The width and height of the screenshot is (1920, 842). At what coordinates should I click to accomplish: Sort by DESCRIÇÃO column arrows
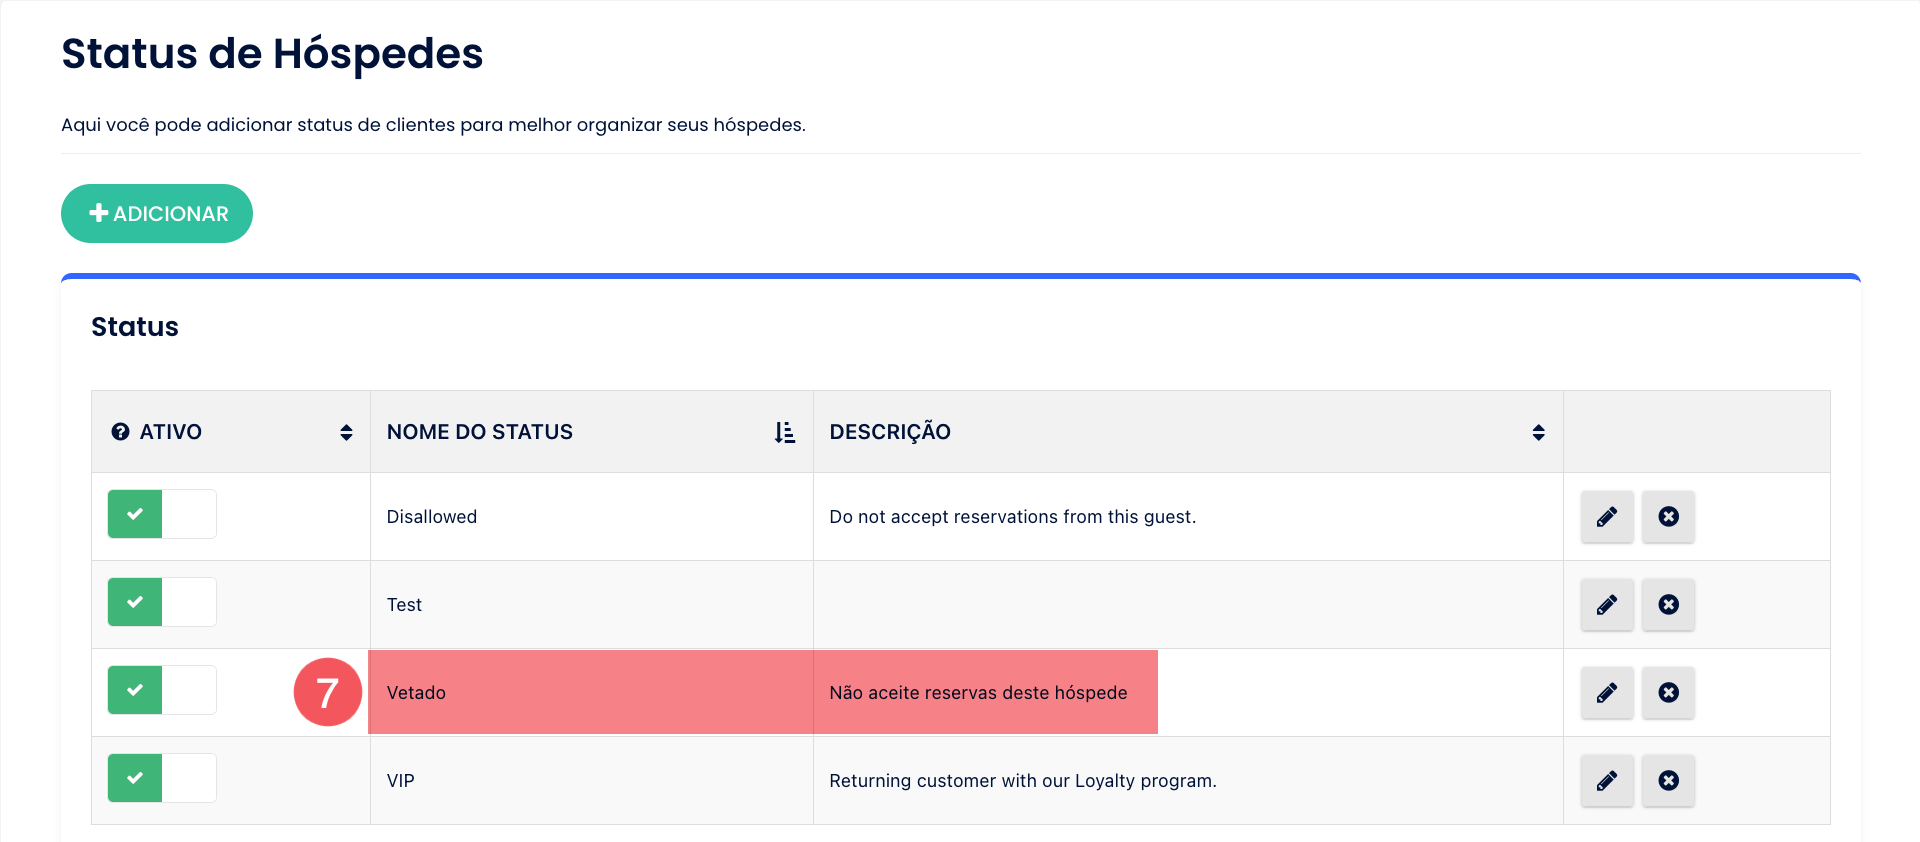pyautogui.click(x=1538, y=432)
